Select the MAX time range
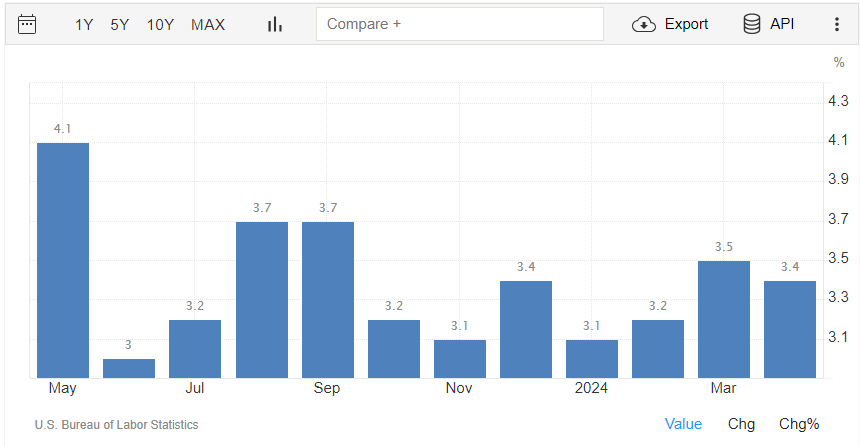This screenshot has width=860, height=446. 208,25
